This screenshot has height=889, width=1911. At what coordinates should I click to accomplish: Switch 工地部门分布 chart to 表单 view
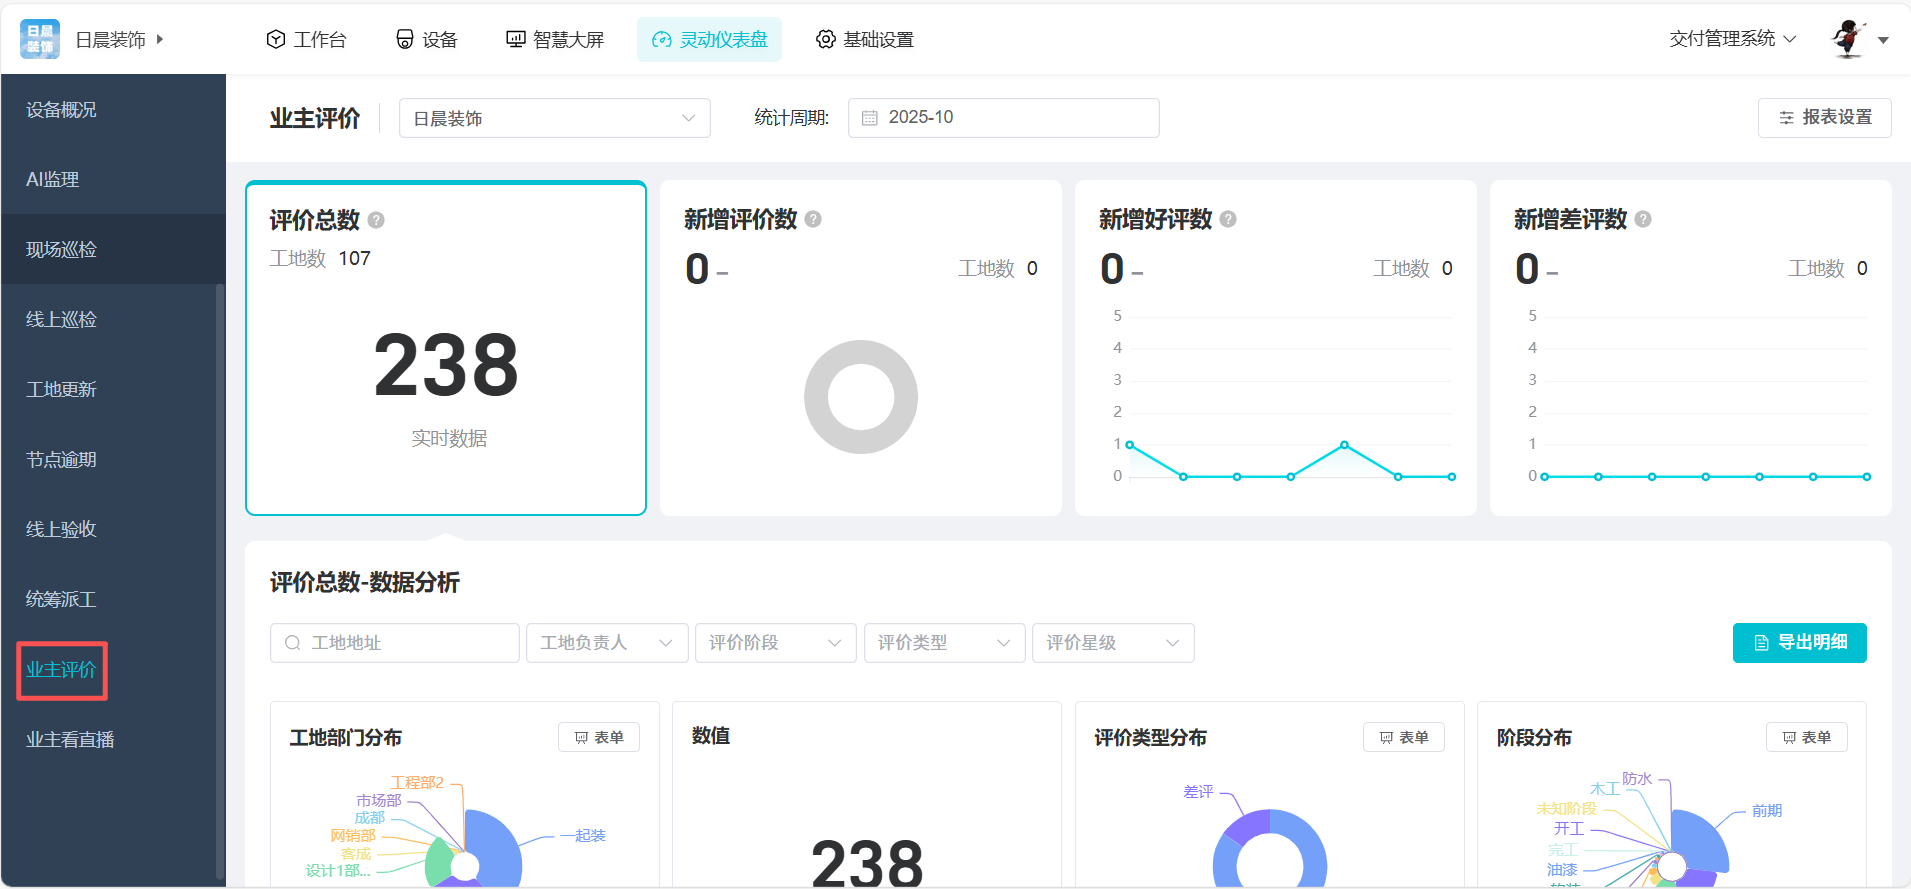pos(598,737)
